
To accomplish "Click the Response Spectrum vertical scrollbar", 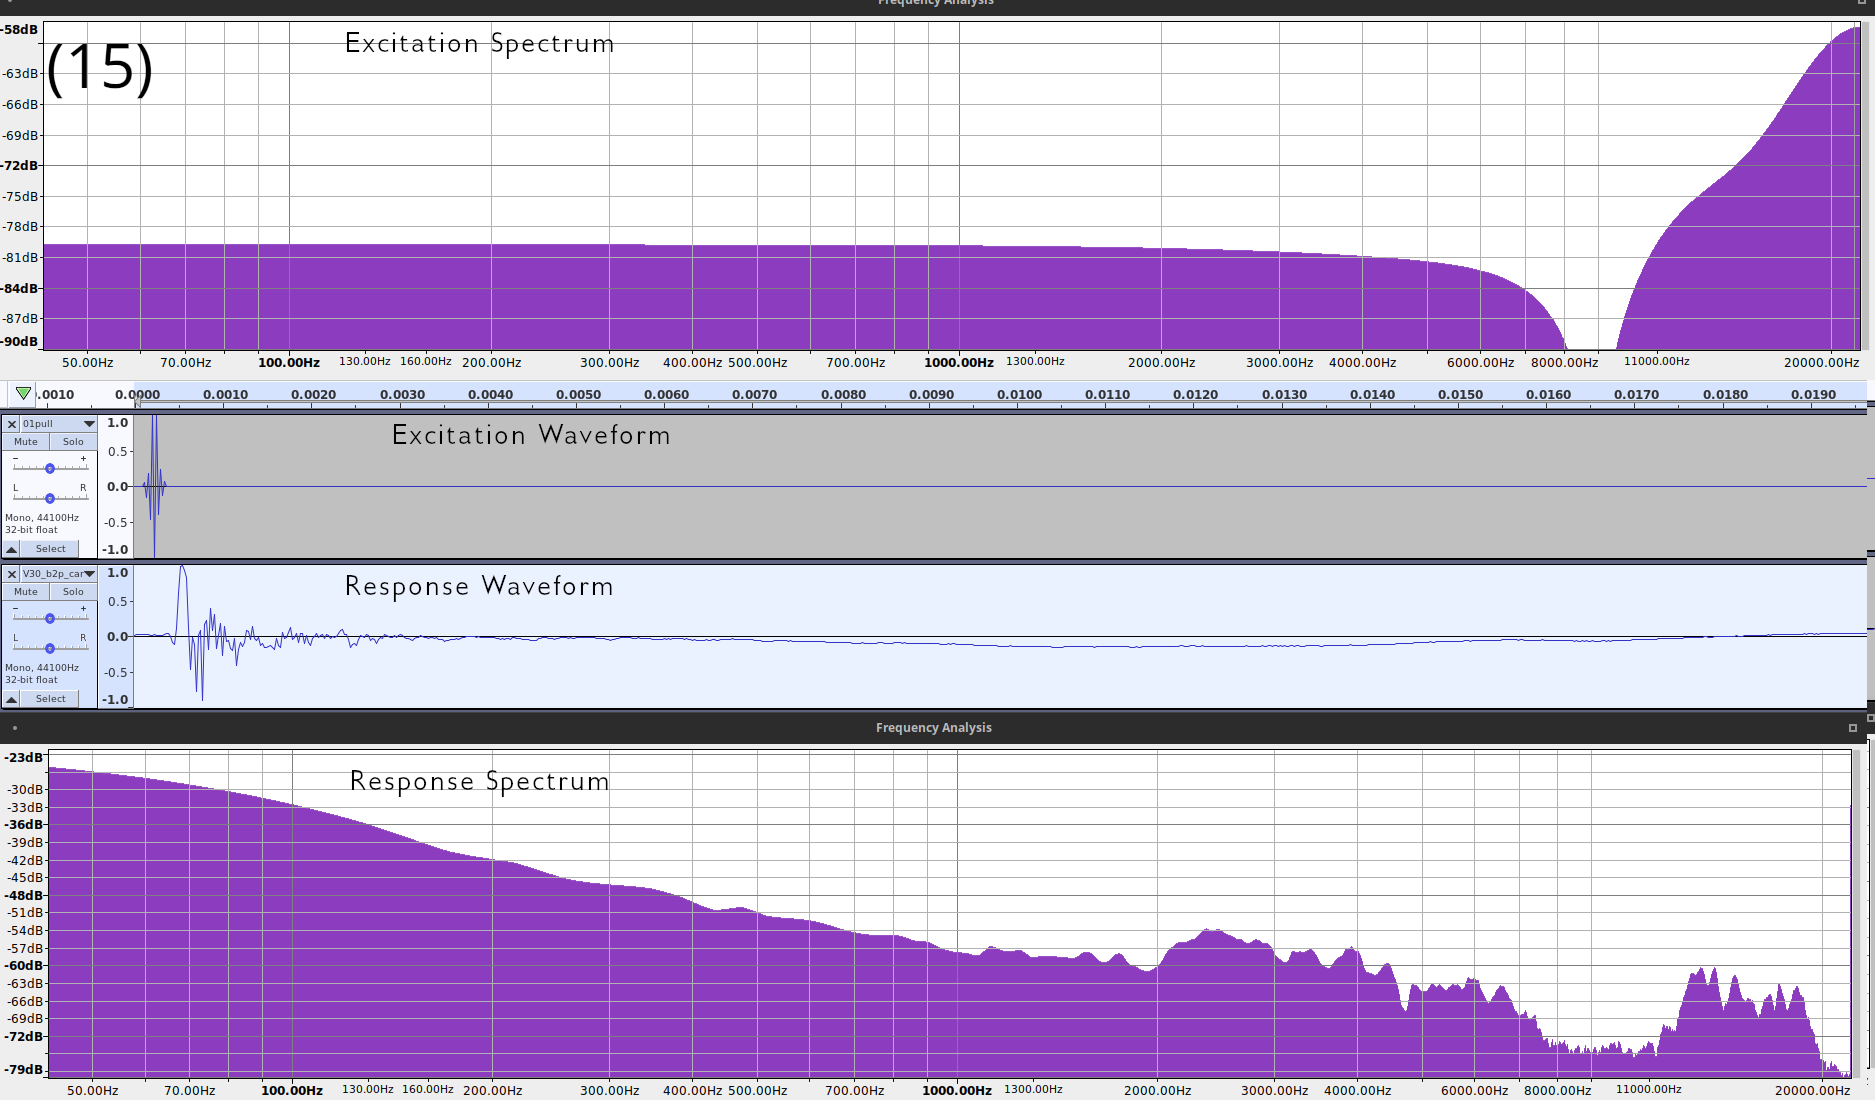I will tap(1859, 912).
